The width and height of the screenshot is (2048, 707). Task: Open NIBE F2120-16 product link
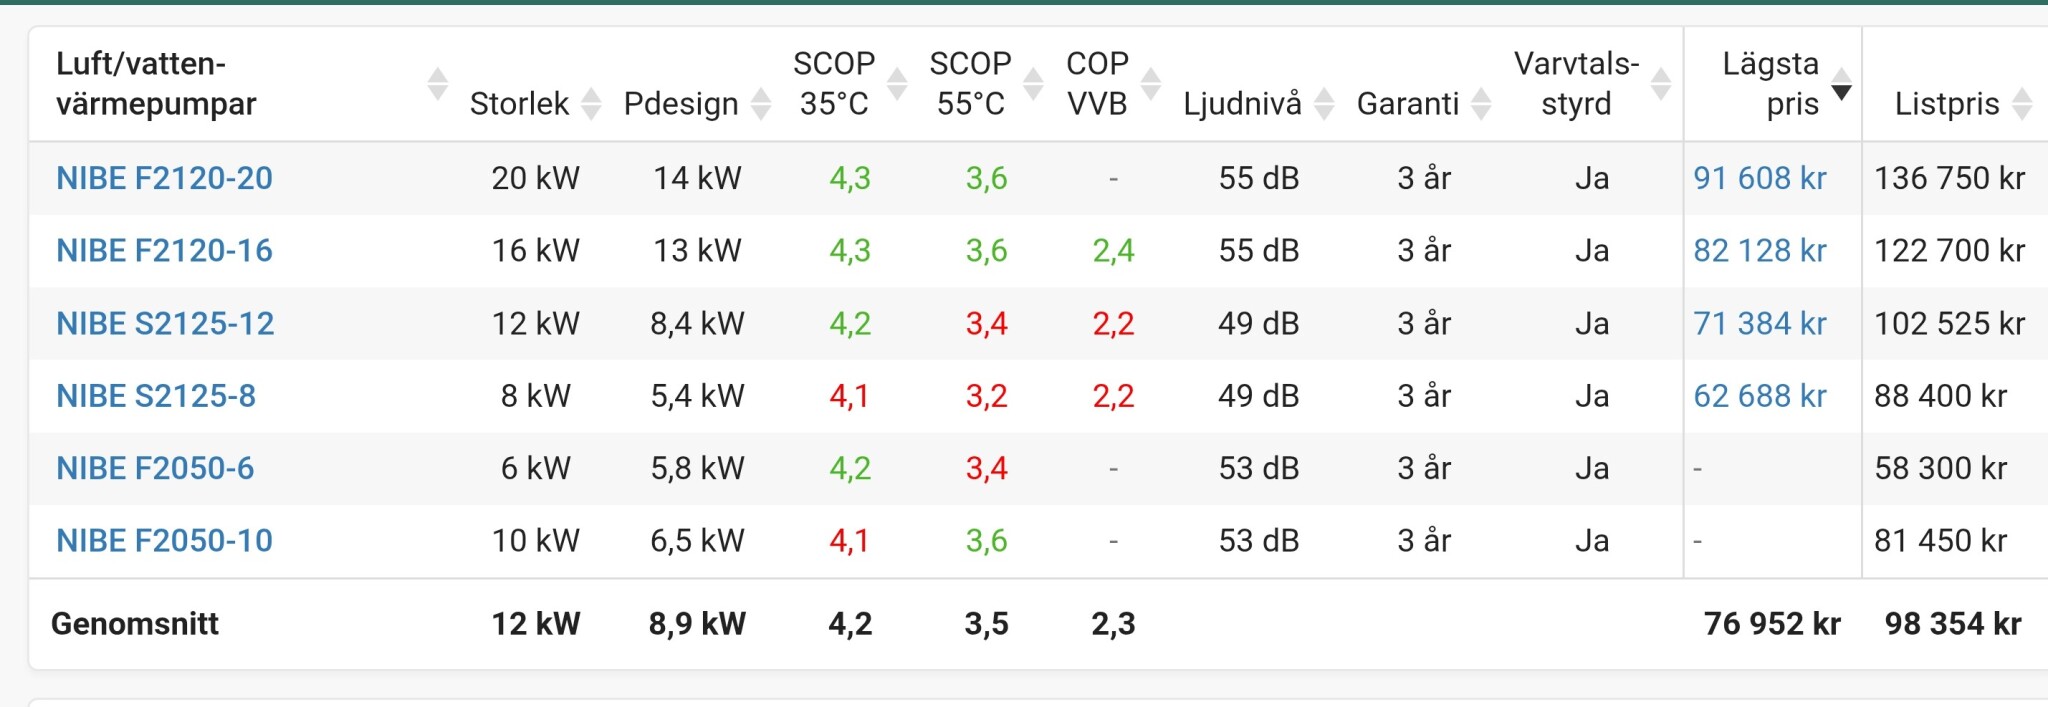coord(164,250)
